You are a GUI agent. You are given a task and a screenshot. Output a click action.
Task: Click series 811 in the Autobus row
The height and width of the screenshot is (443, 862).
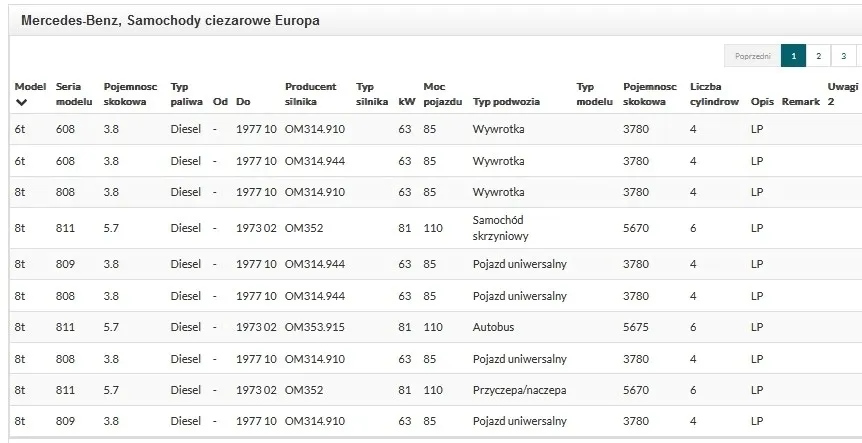65,327
